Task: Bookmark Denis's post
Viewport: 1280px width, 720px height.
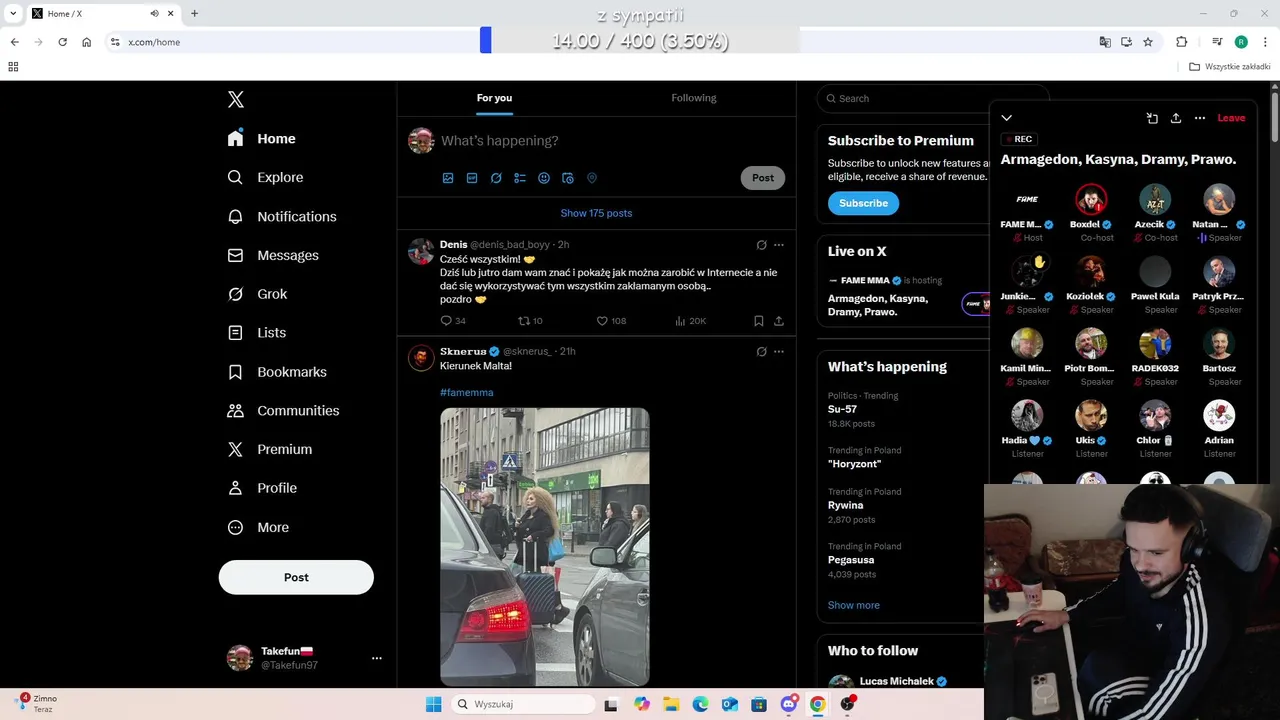Action: point(759,321)
